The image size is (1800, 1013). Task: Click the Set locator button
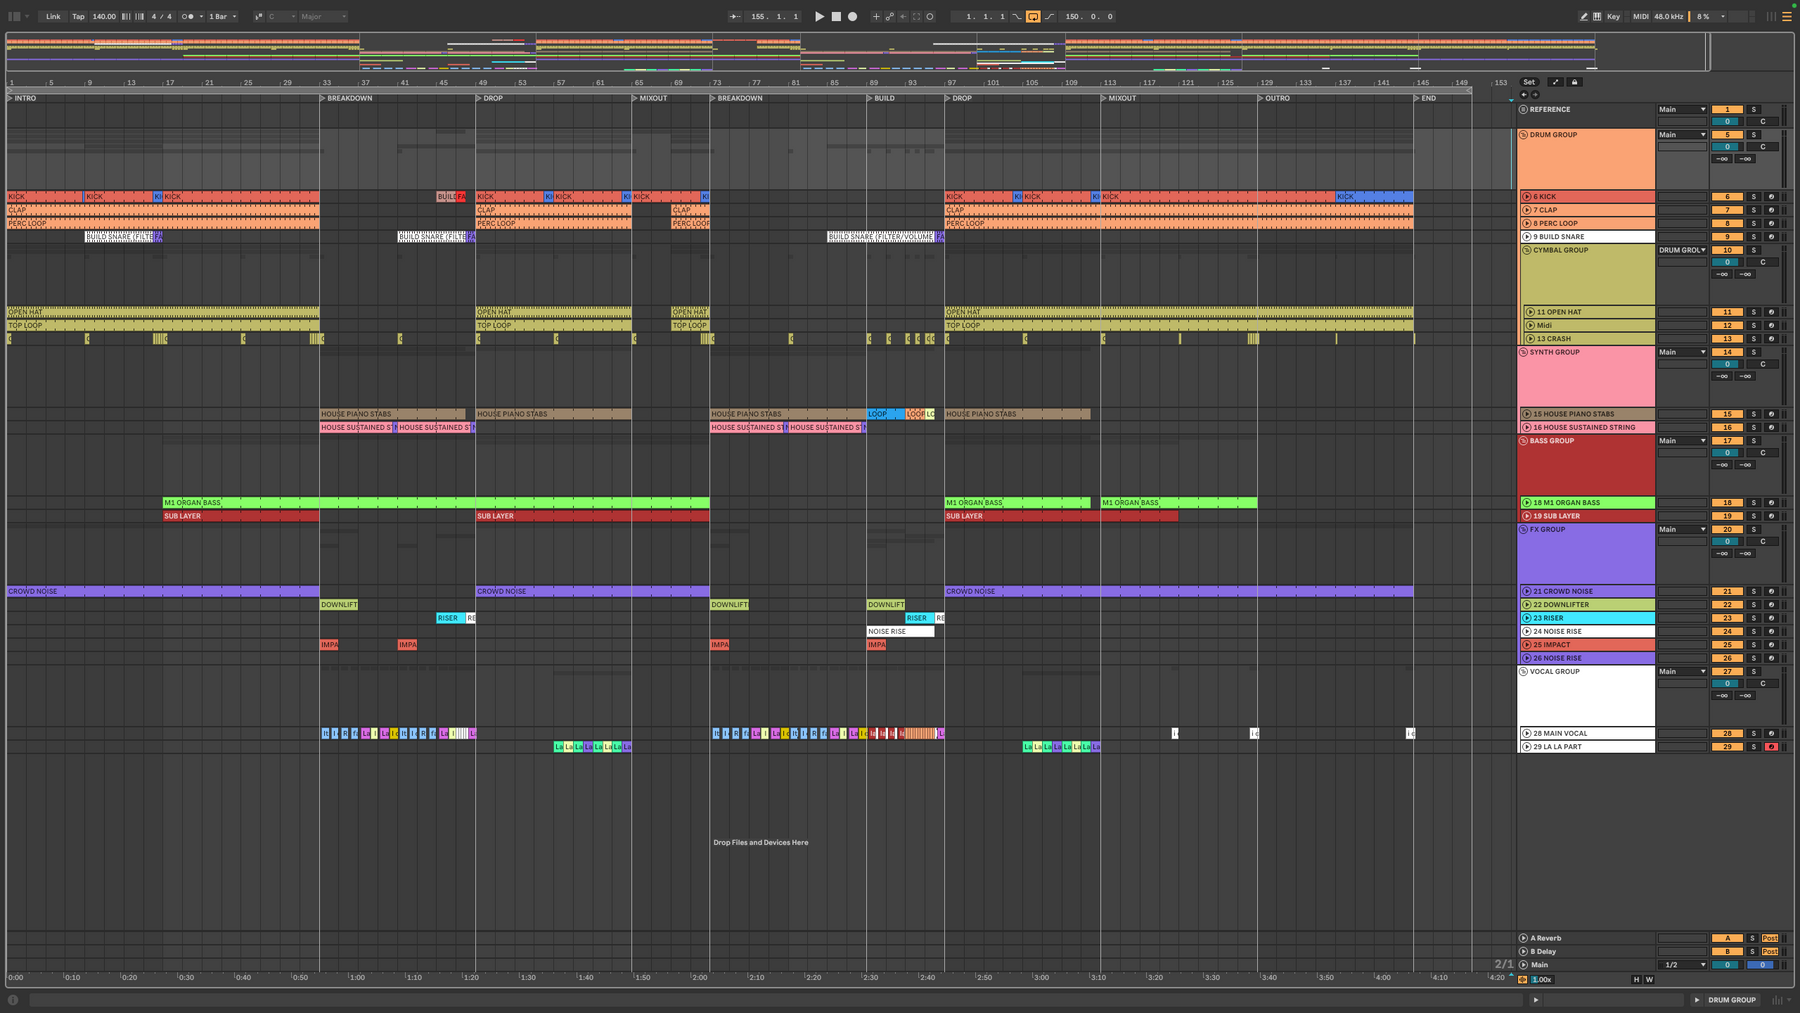1529,82
